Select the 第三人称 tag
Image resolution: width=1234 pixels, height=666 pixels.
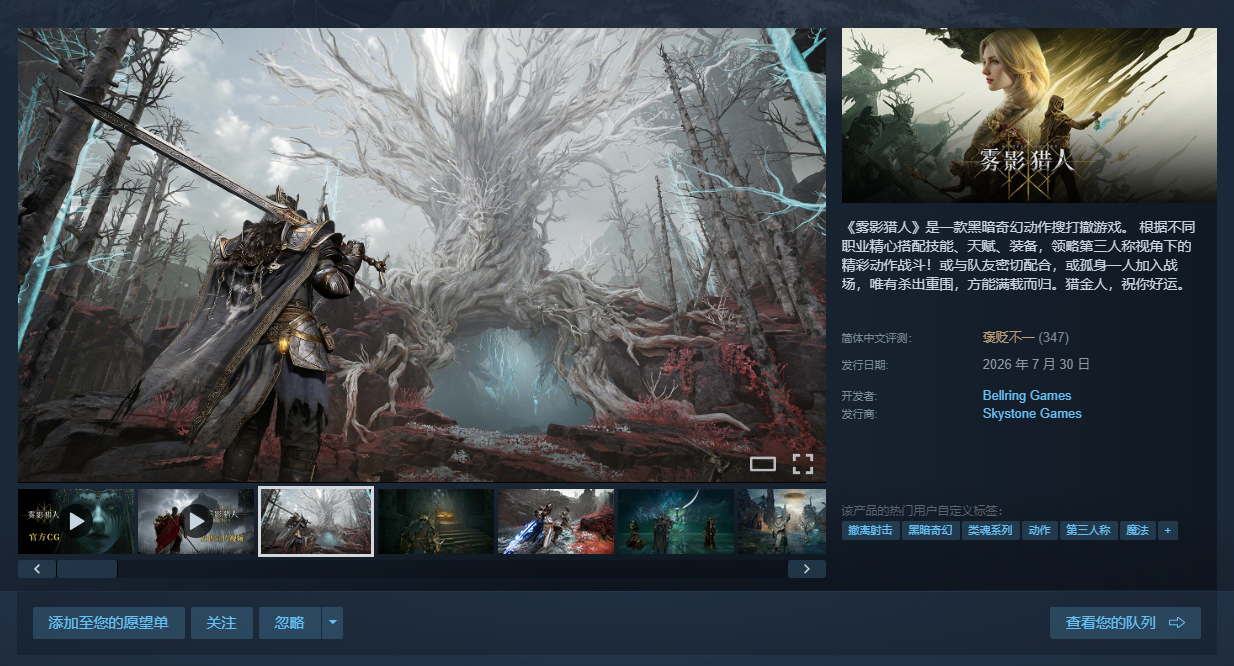point(1088,530)
